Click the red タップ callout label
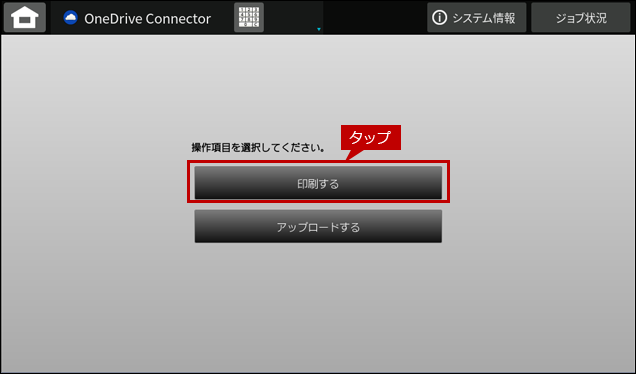This screenshot has width=636, height=374. (x=371, y=137)
